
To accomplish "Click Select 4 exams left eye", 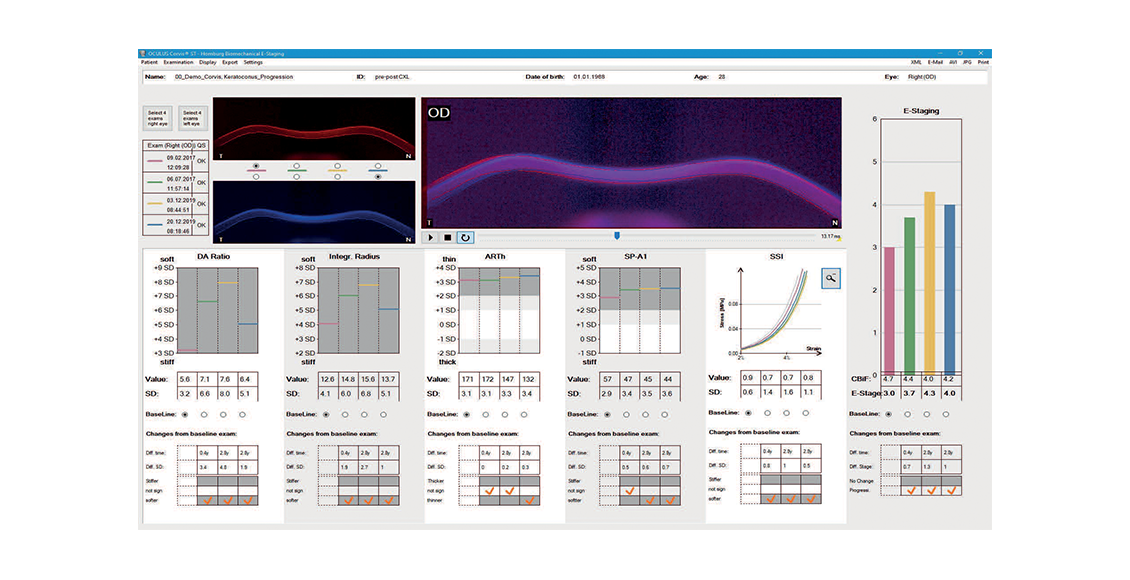I will [191, 118].
